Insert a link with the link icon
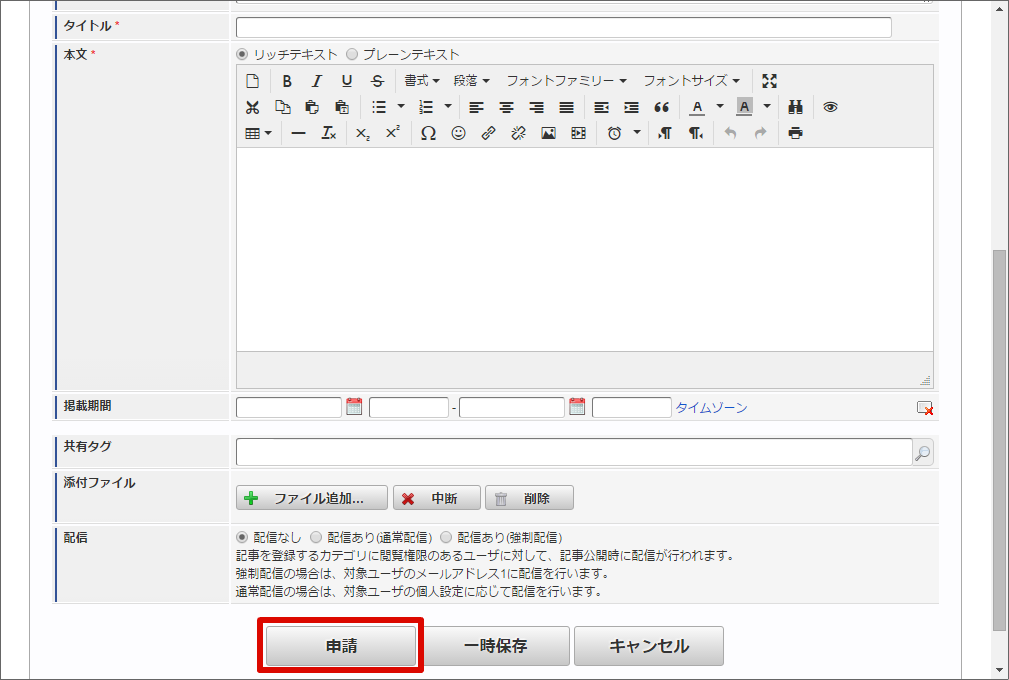1009x680 pixels. point(488,133)
